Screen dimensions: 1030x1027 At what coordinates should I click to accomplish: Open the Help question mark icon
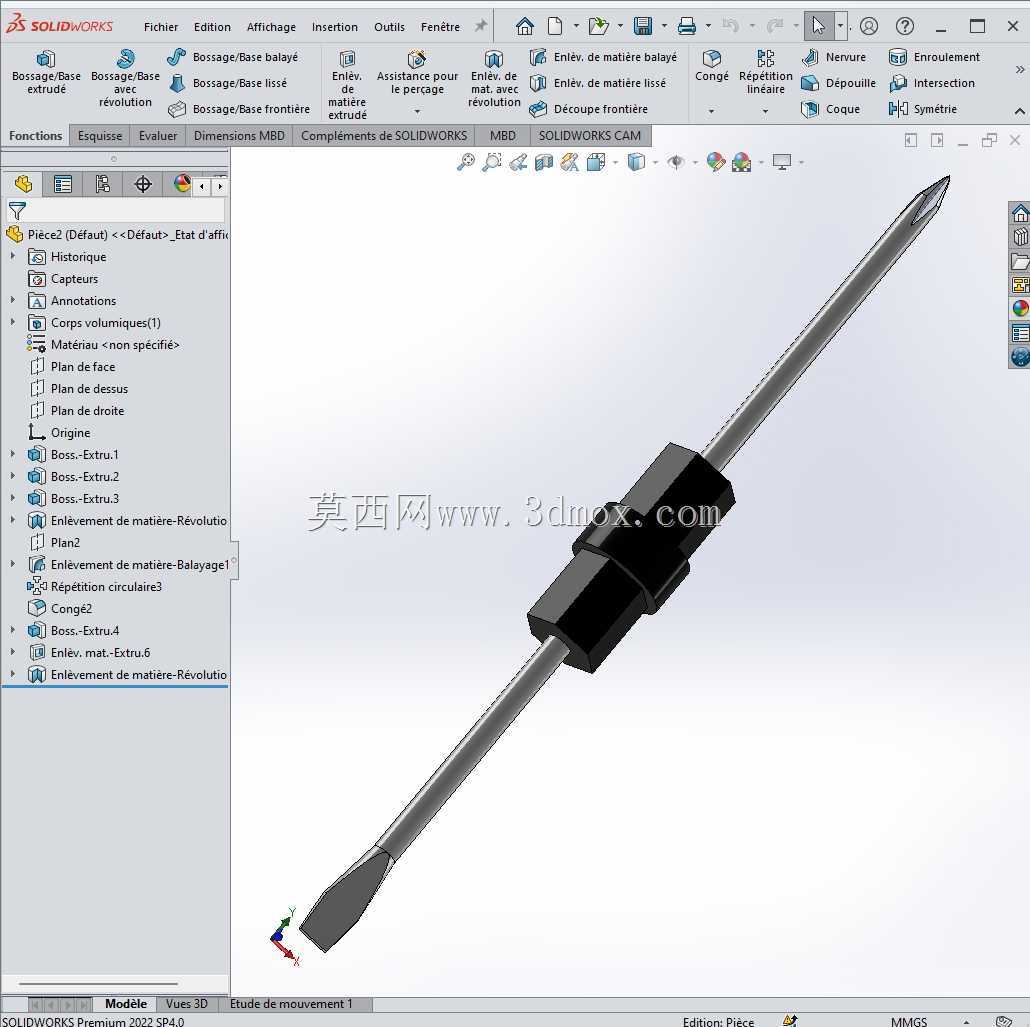pyautogui.click(x=905, y=26)
